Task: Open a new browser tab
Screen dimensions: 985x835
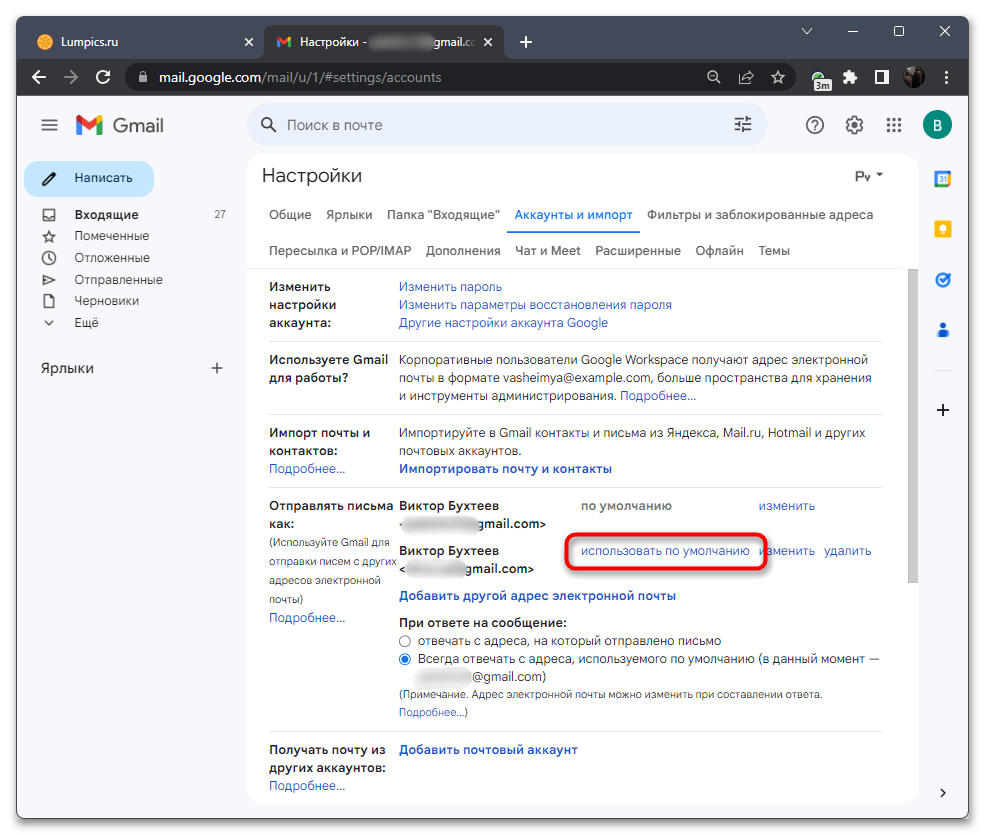Action: click(x=526, y=42)
